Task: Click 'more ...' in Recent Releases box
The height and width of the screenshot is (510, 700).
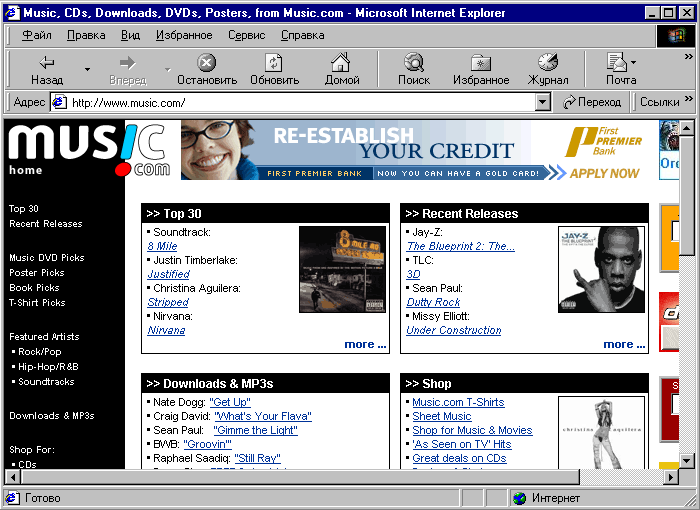Action: pos(624,344)
